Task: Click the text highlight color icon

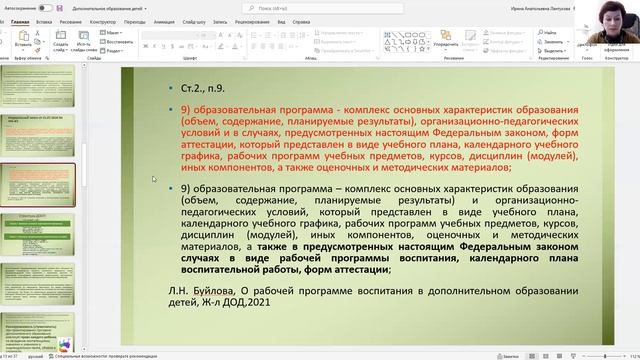Action: (221, 47)
